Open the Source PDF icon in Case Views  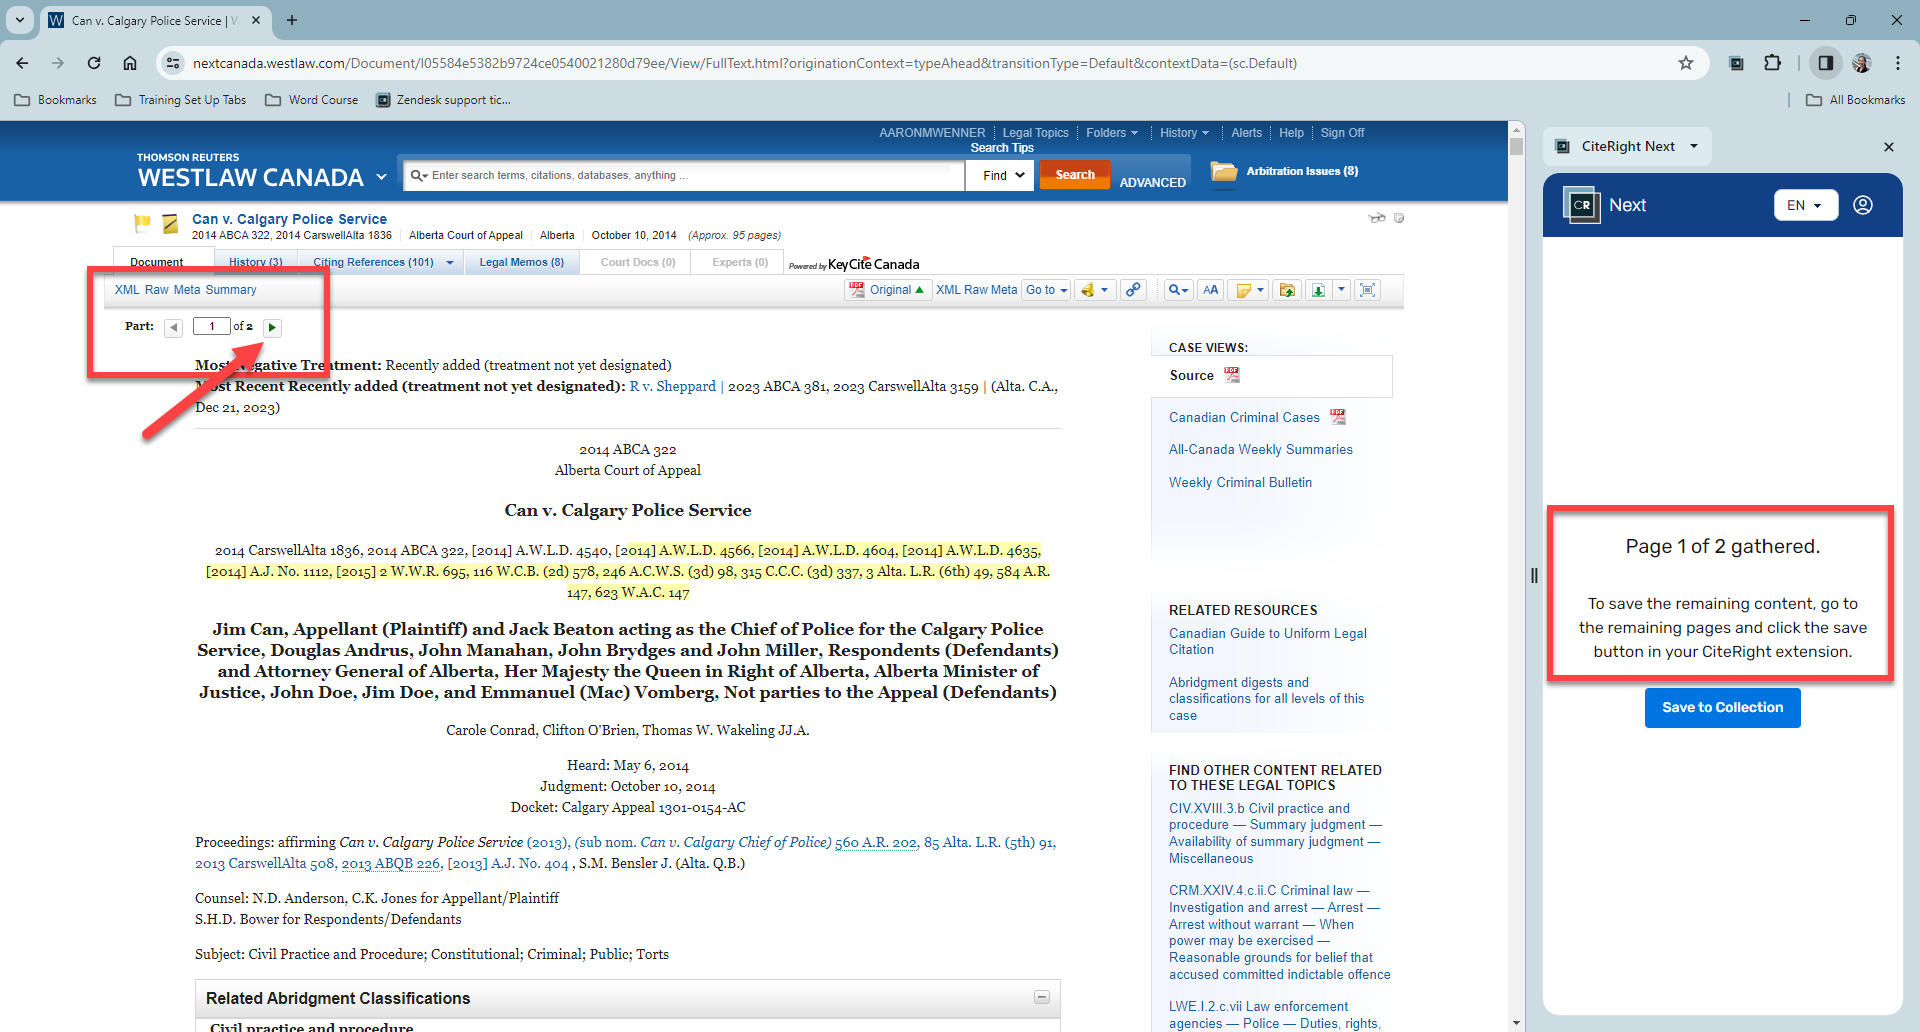(1232, 375)
